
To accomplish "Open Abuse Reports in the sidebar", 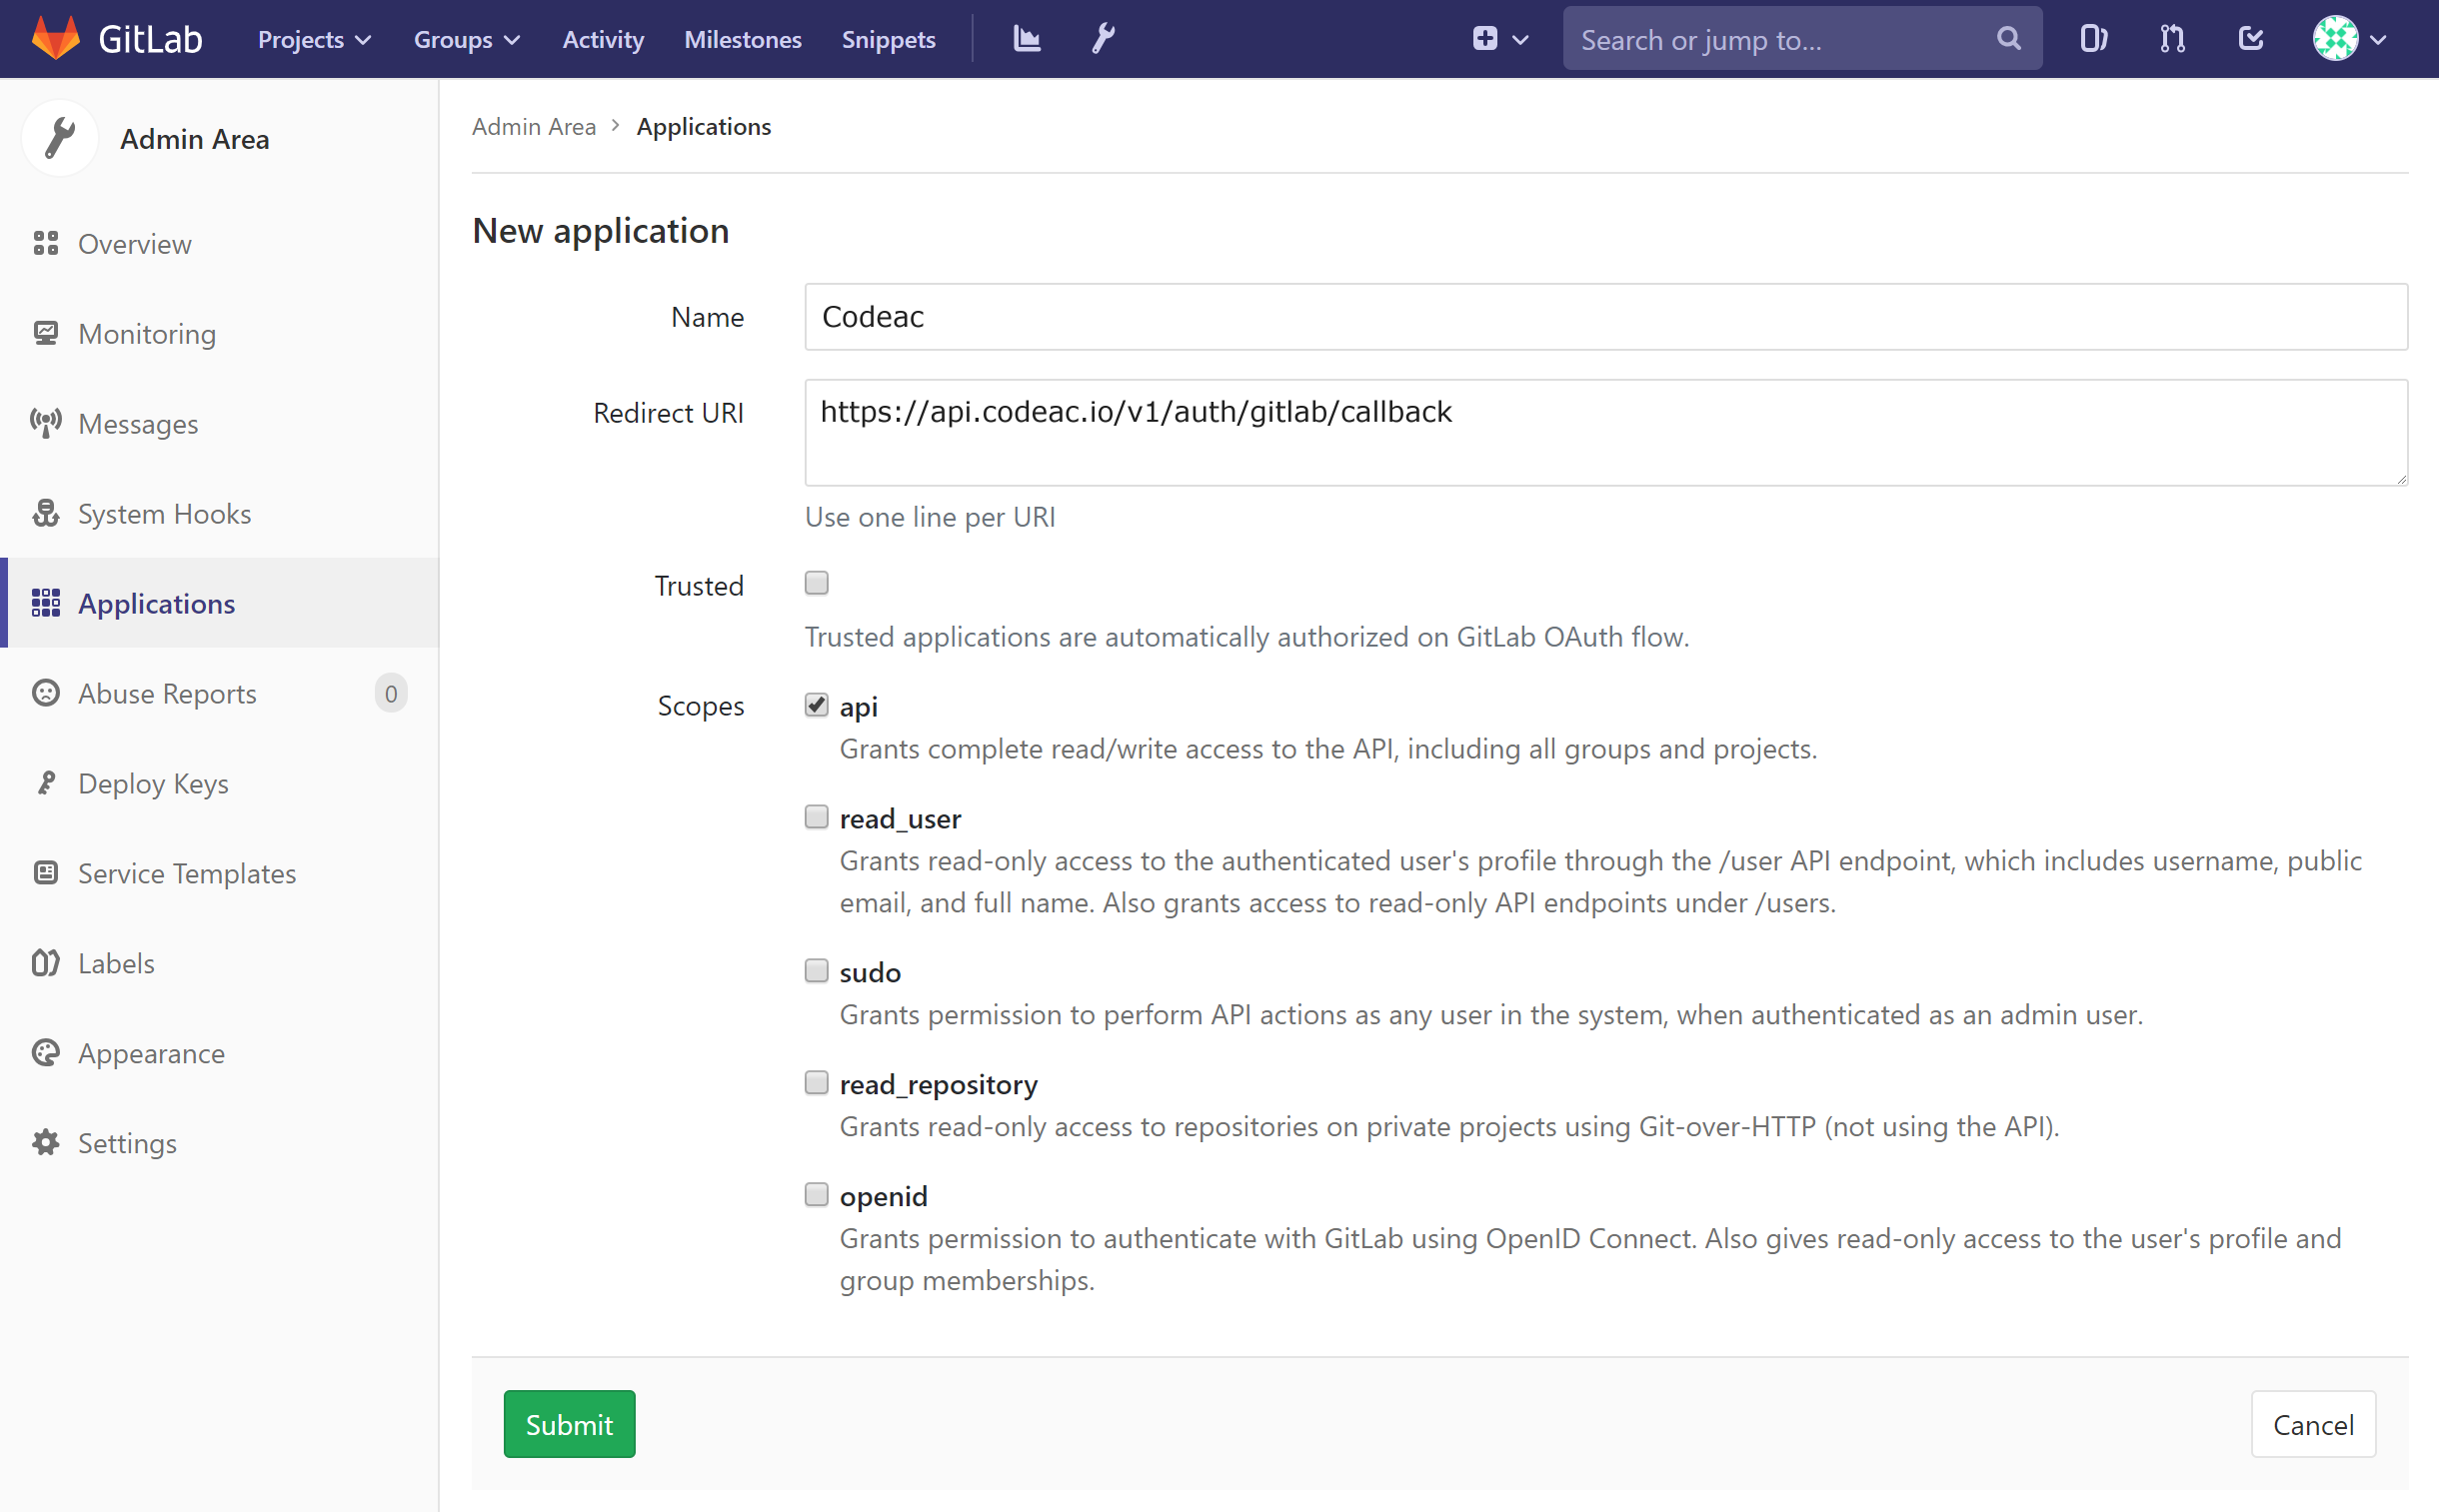I will click(x=166, y=693).
